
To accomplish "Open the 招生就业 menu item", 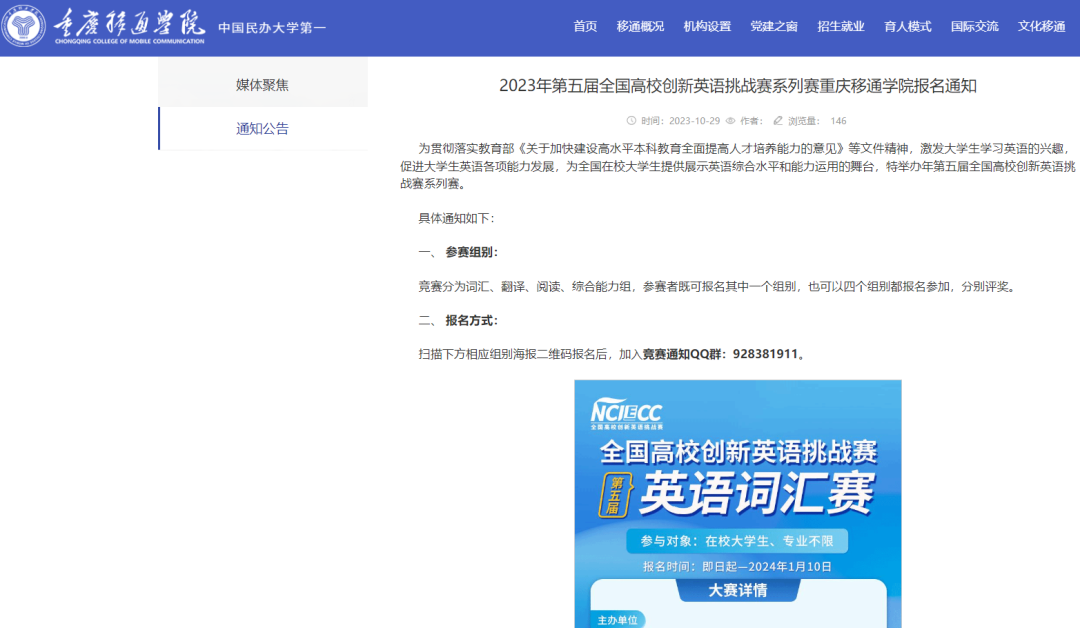I will [840, 26].
